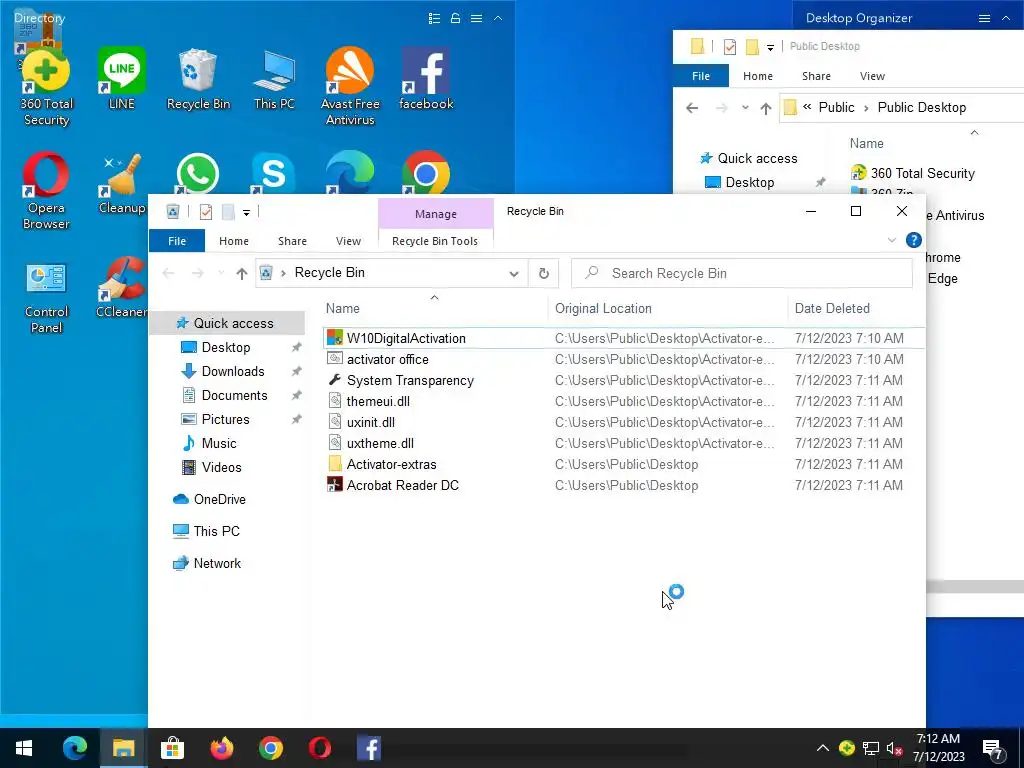Open the View tab in Recycle Bin
This screenshot has height=768, width=1024.
pos(348,241)
